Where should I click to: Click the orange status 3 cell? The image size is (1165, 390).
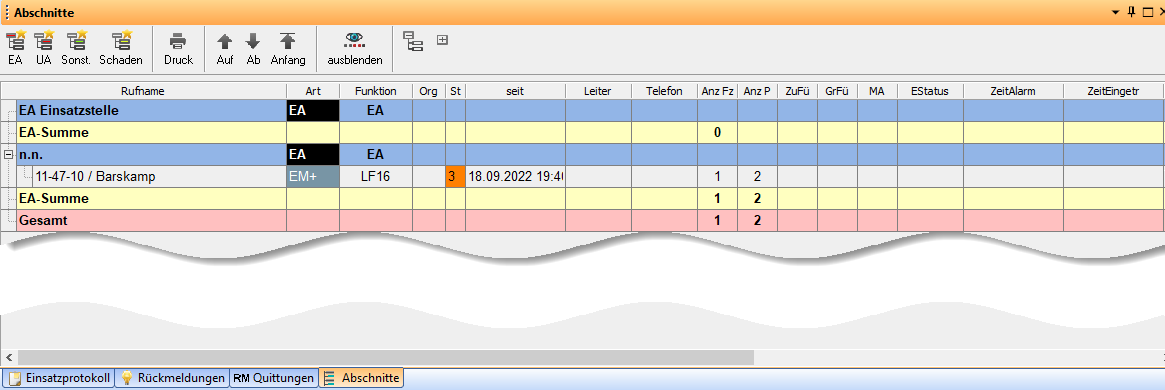click(x=455, y=177)
